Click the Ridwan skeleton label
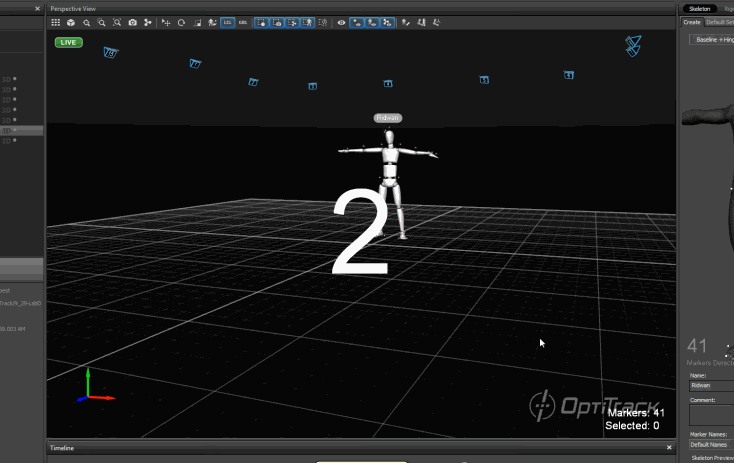Screen dimensions: 734x463 point(388,118)
